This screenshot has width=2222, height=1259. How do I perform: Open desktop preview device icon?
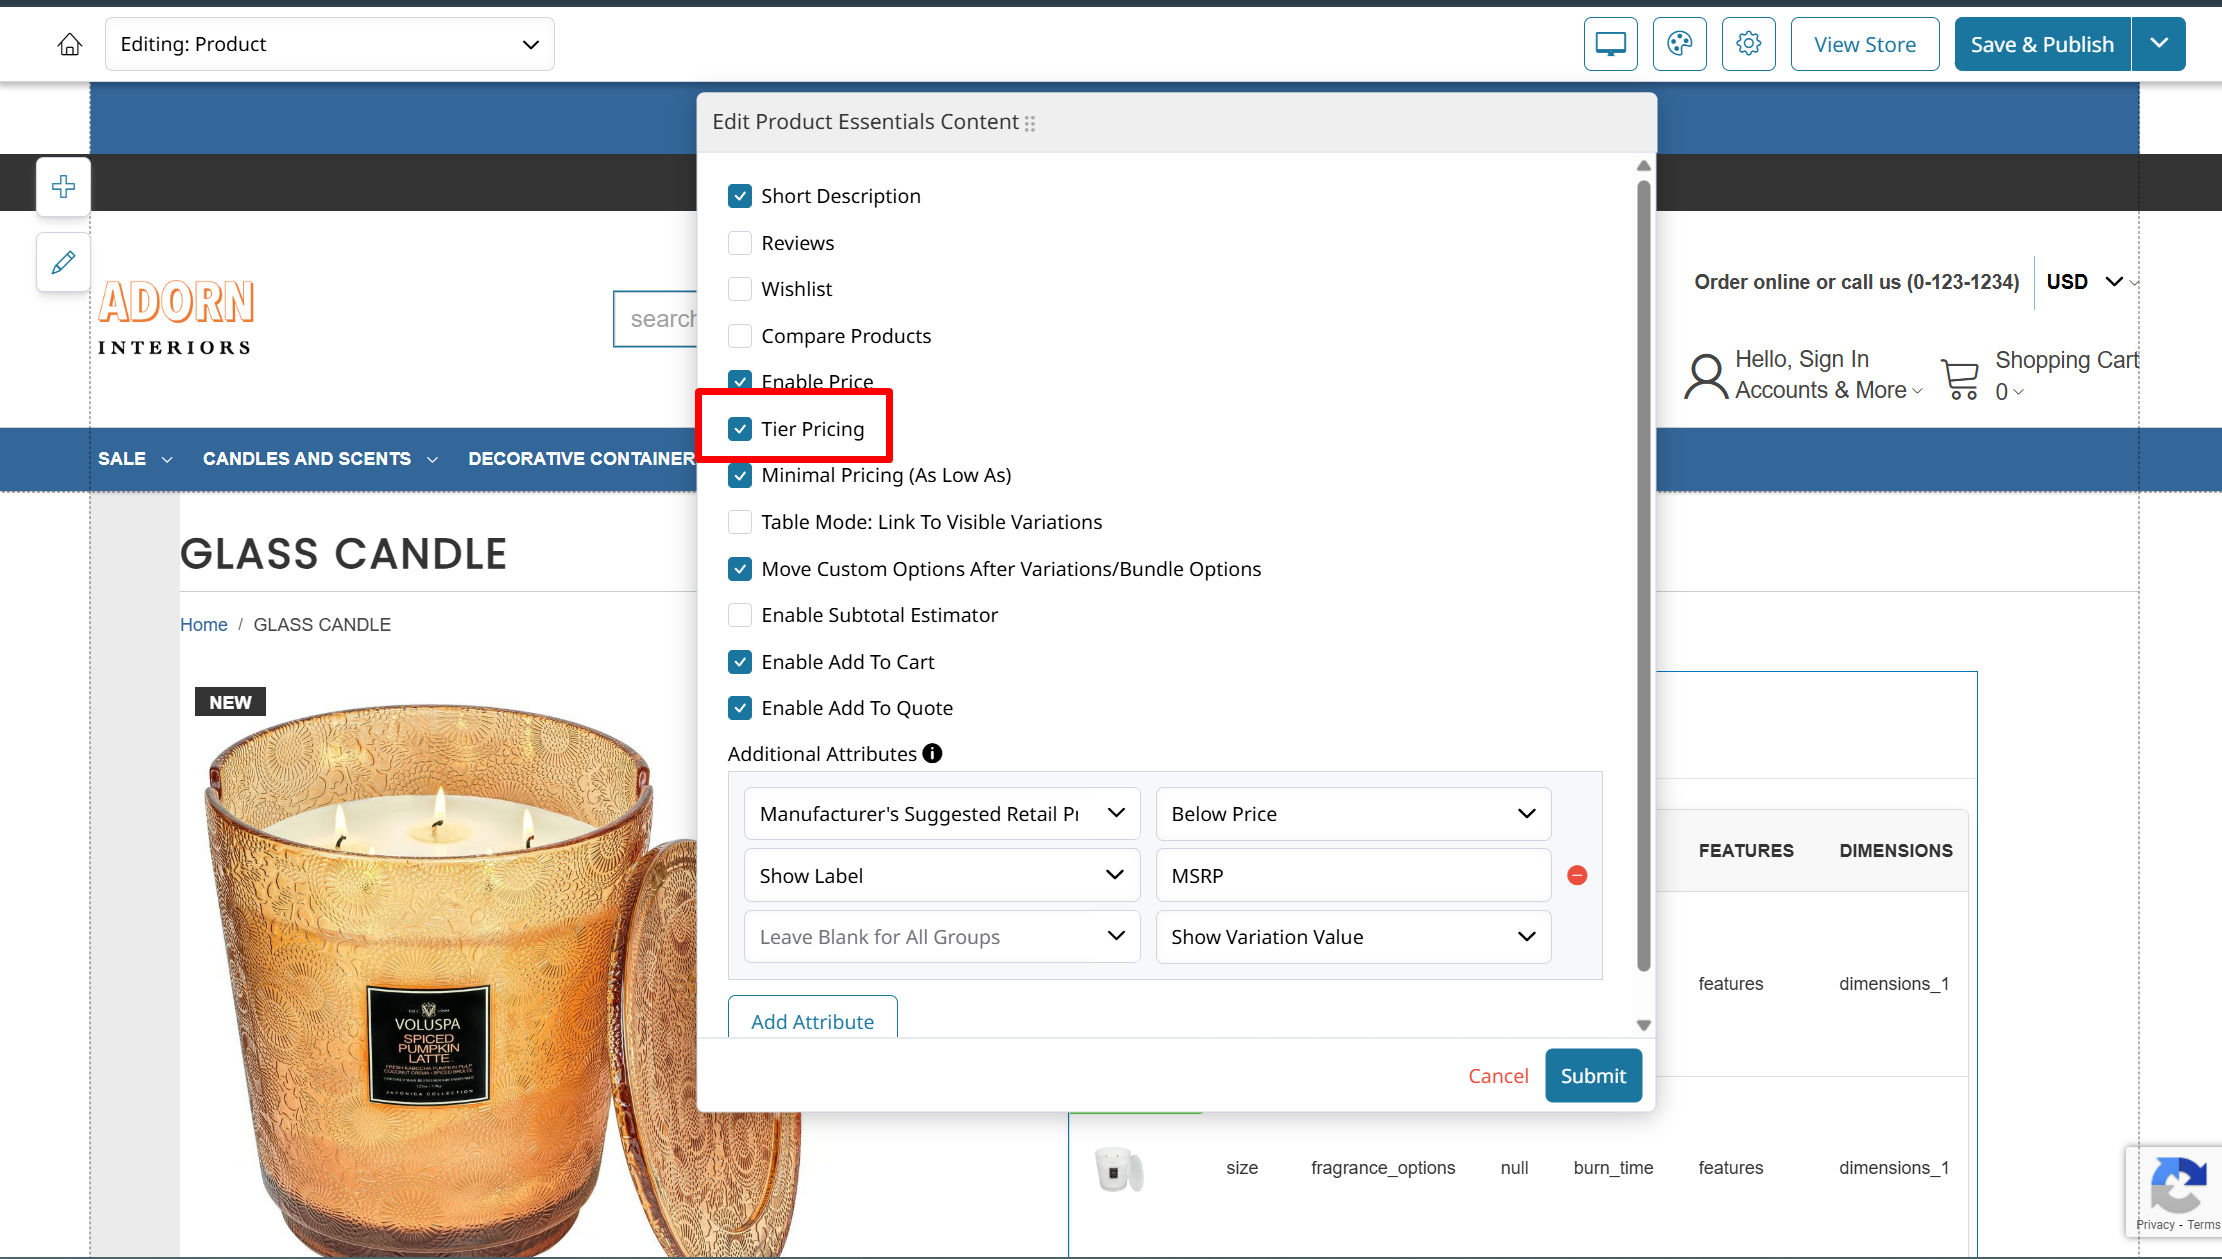[x=1610, y=44]
